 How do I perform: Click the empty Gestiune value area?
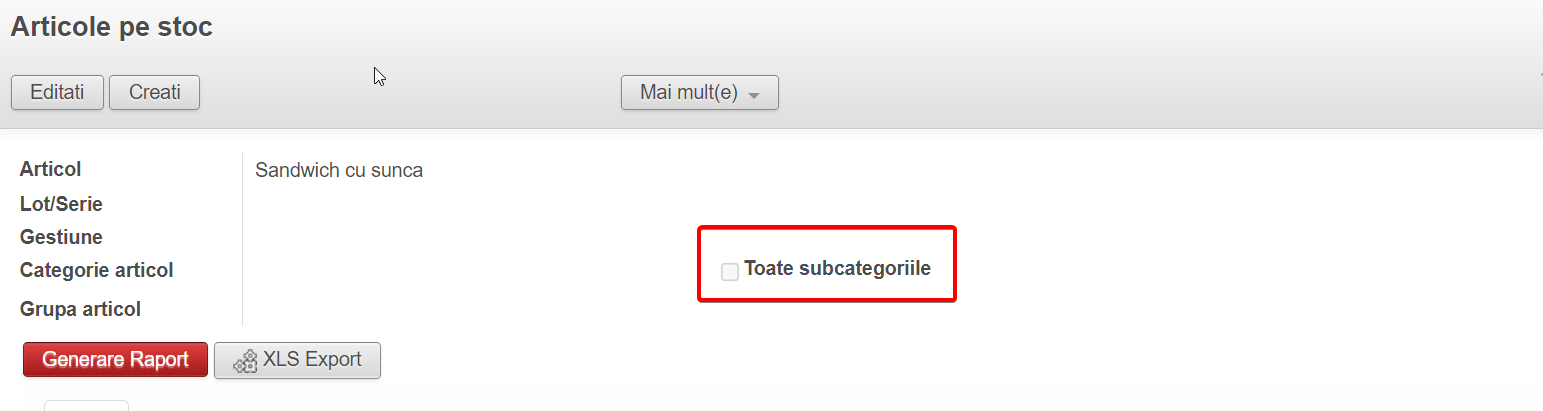pos(400,238)
